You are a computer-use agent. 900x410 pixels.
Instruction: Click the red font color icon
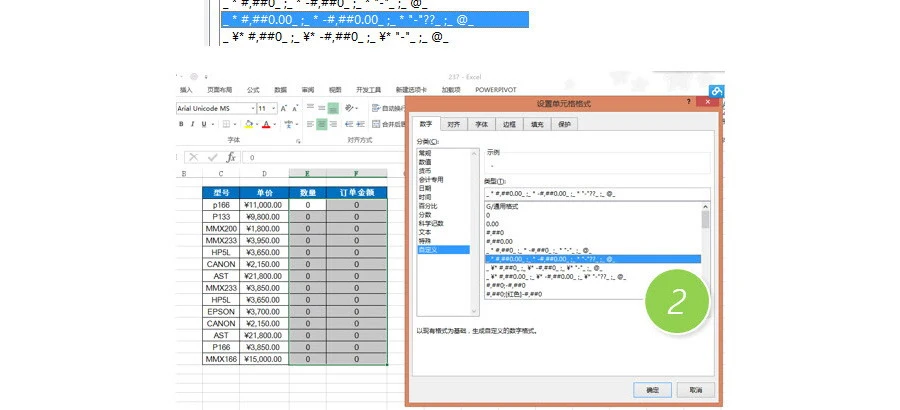point(266,124)
